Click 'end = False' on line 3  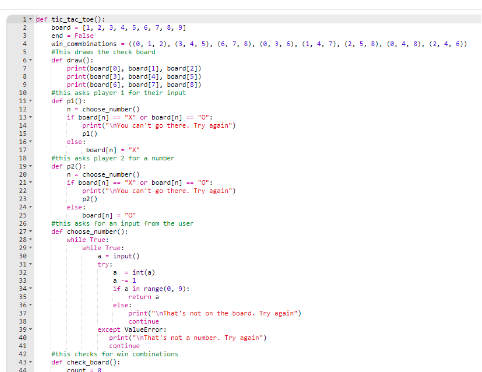pyautogui.click(x=72, y=36)
